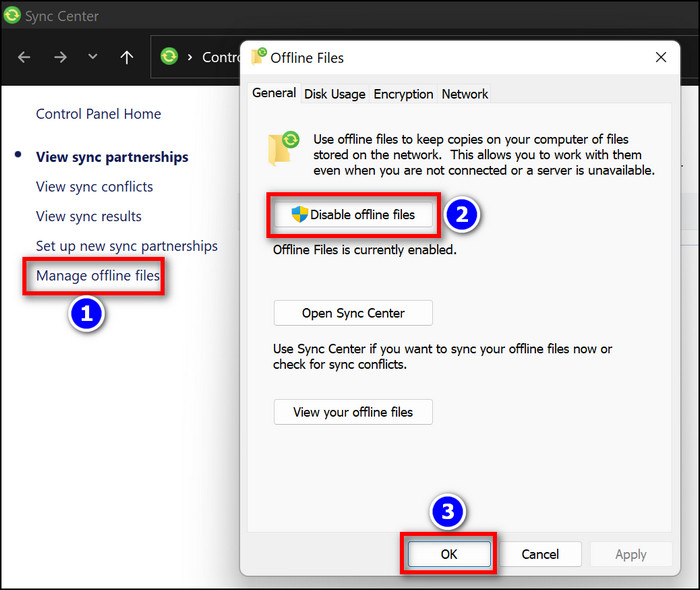This screenshot has height=590, width=700.
Task: Click the Sync Center address bar icon
Action: (169, 56)
